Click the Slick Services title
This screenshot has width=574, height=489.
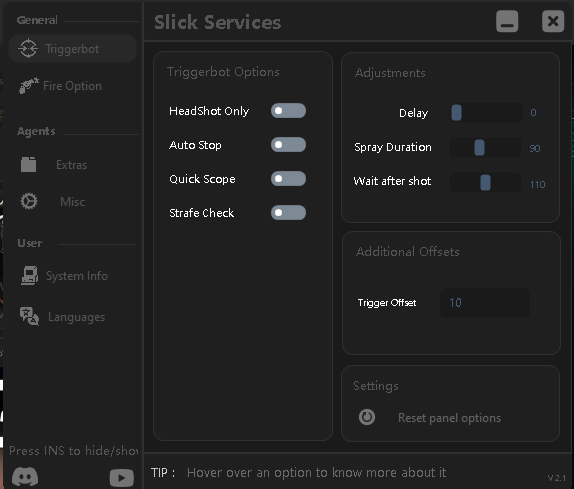(217, 22)
